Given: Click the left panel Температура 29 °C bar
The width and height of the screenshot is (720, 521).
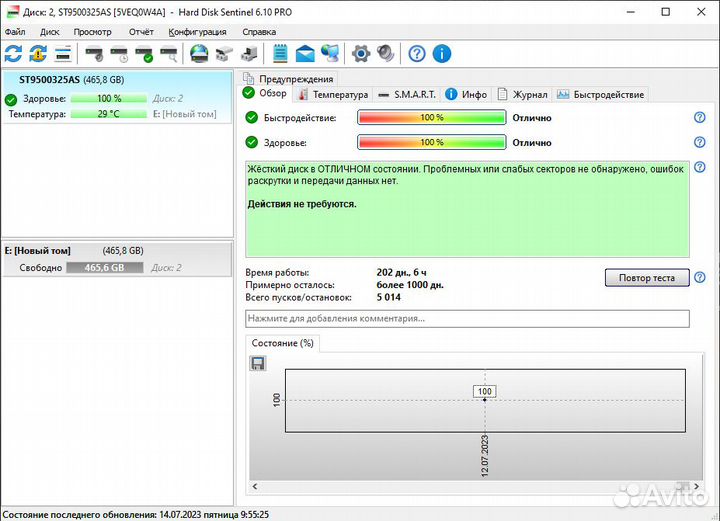Looking at the screenshot, I should [x=109, y=114].
